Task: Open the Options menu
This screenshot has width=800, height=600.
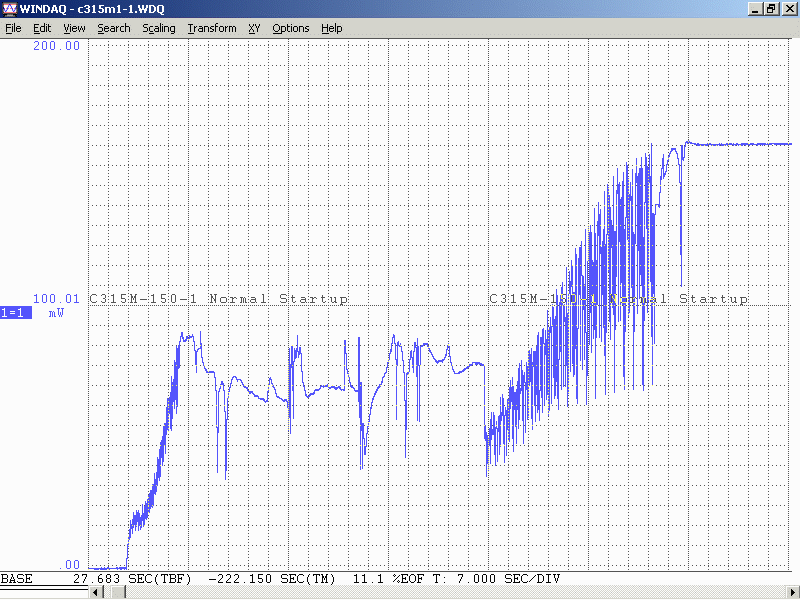Action: point(291,28)
